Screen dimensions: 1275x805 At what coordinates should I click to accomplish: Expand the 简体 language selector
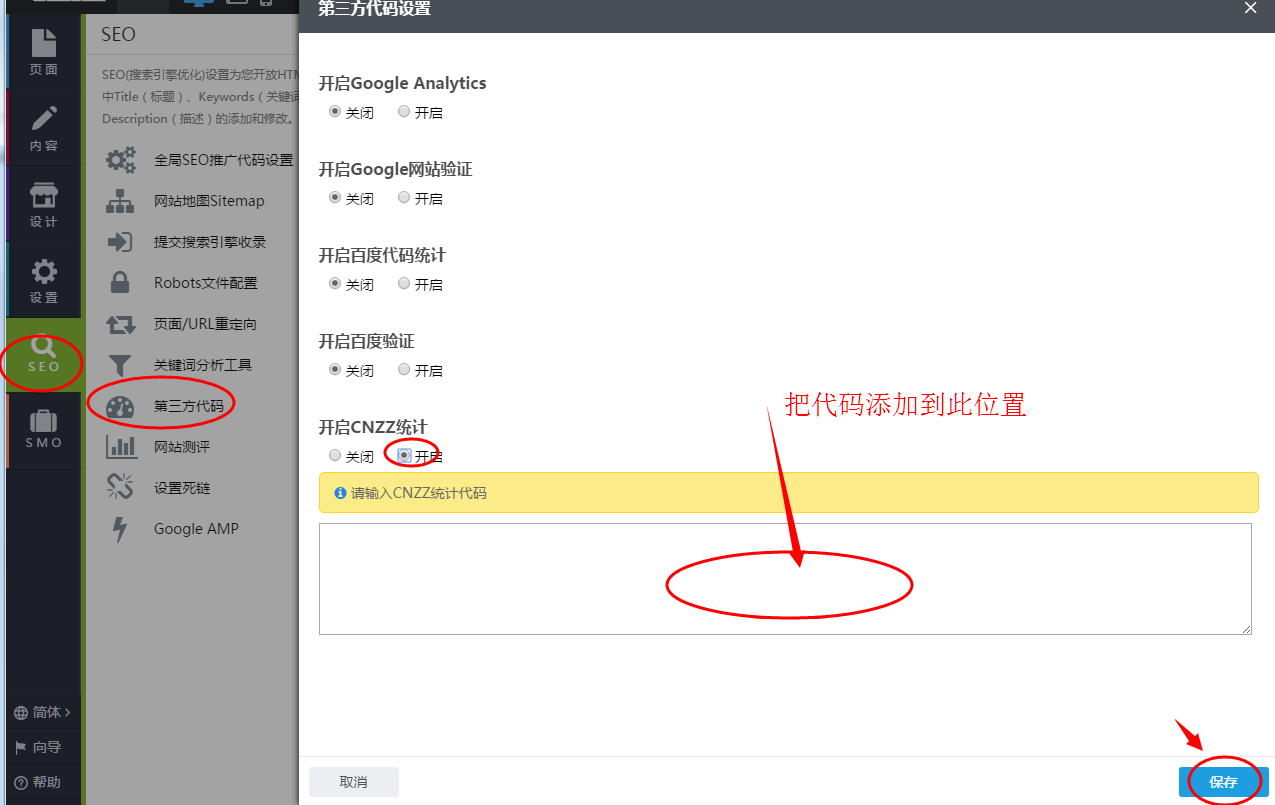(42, 712)
